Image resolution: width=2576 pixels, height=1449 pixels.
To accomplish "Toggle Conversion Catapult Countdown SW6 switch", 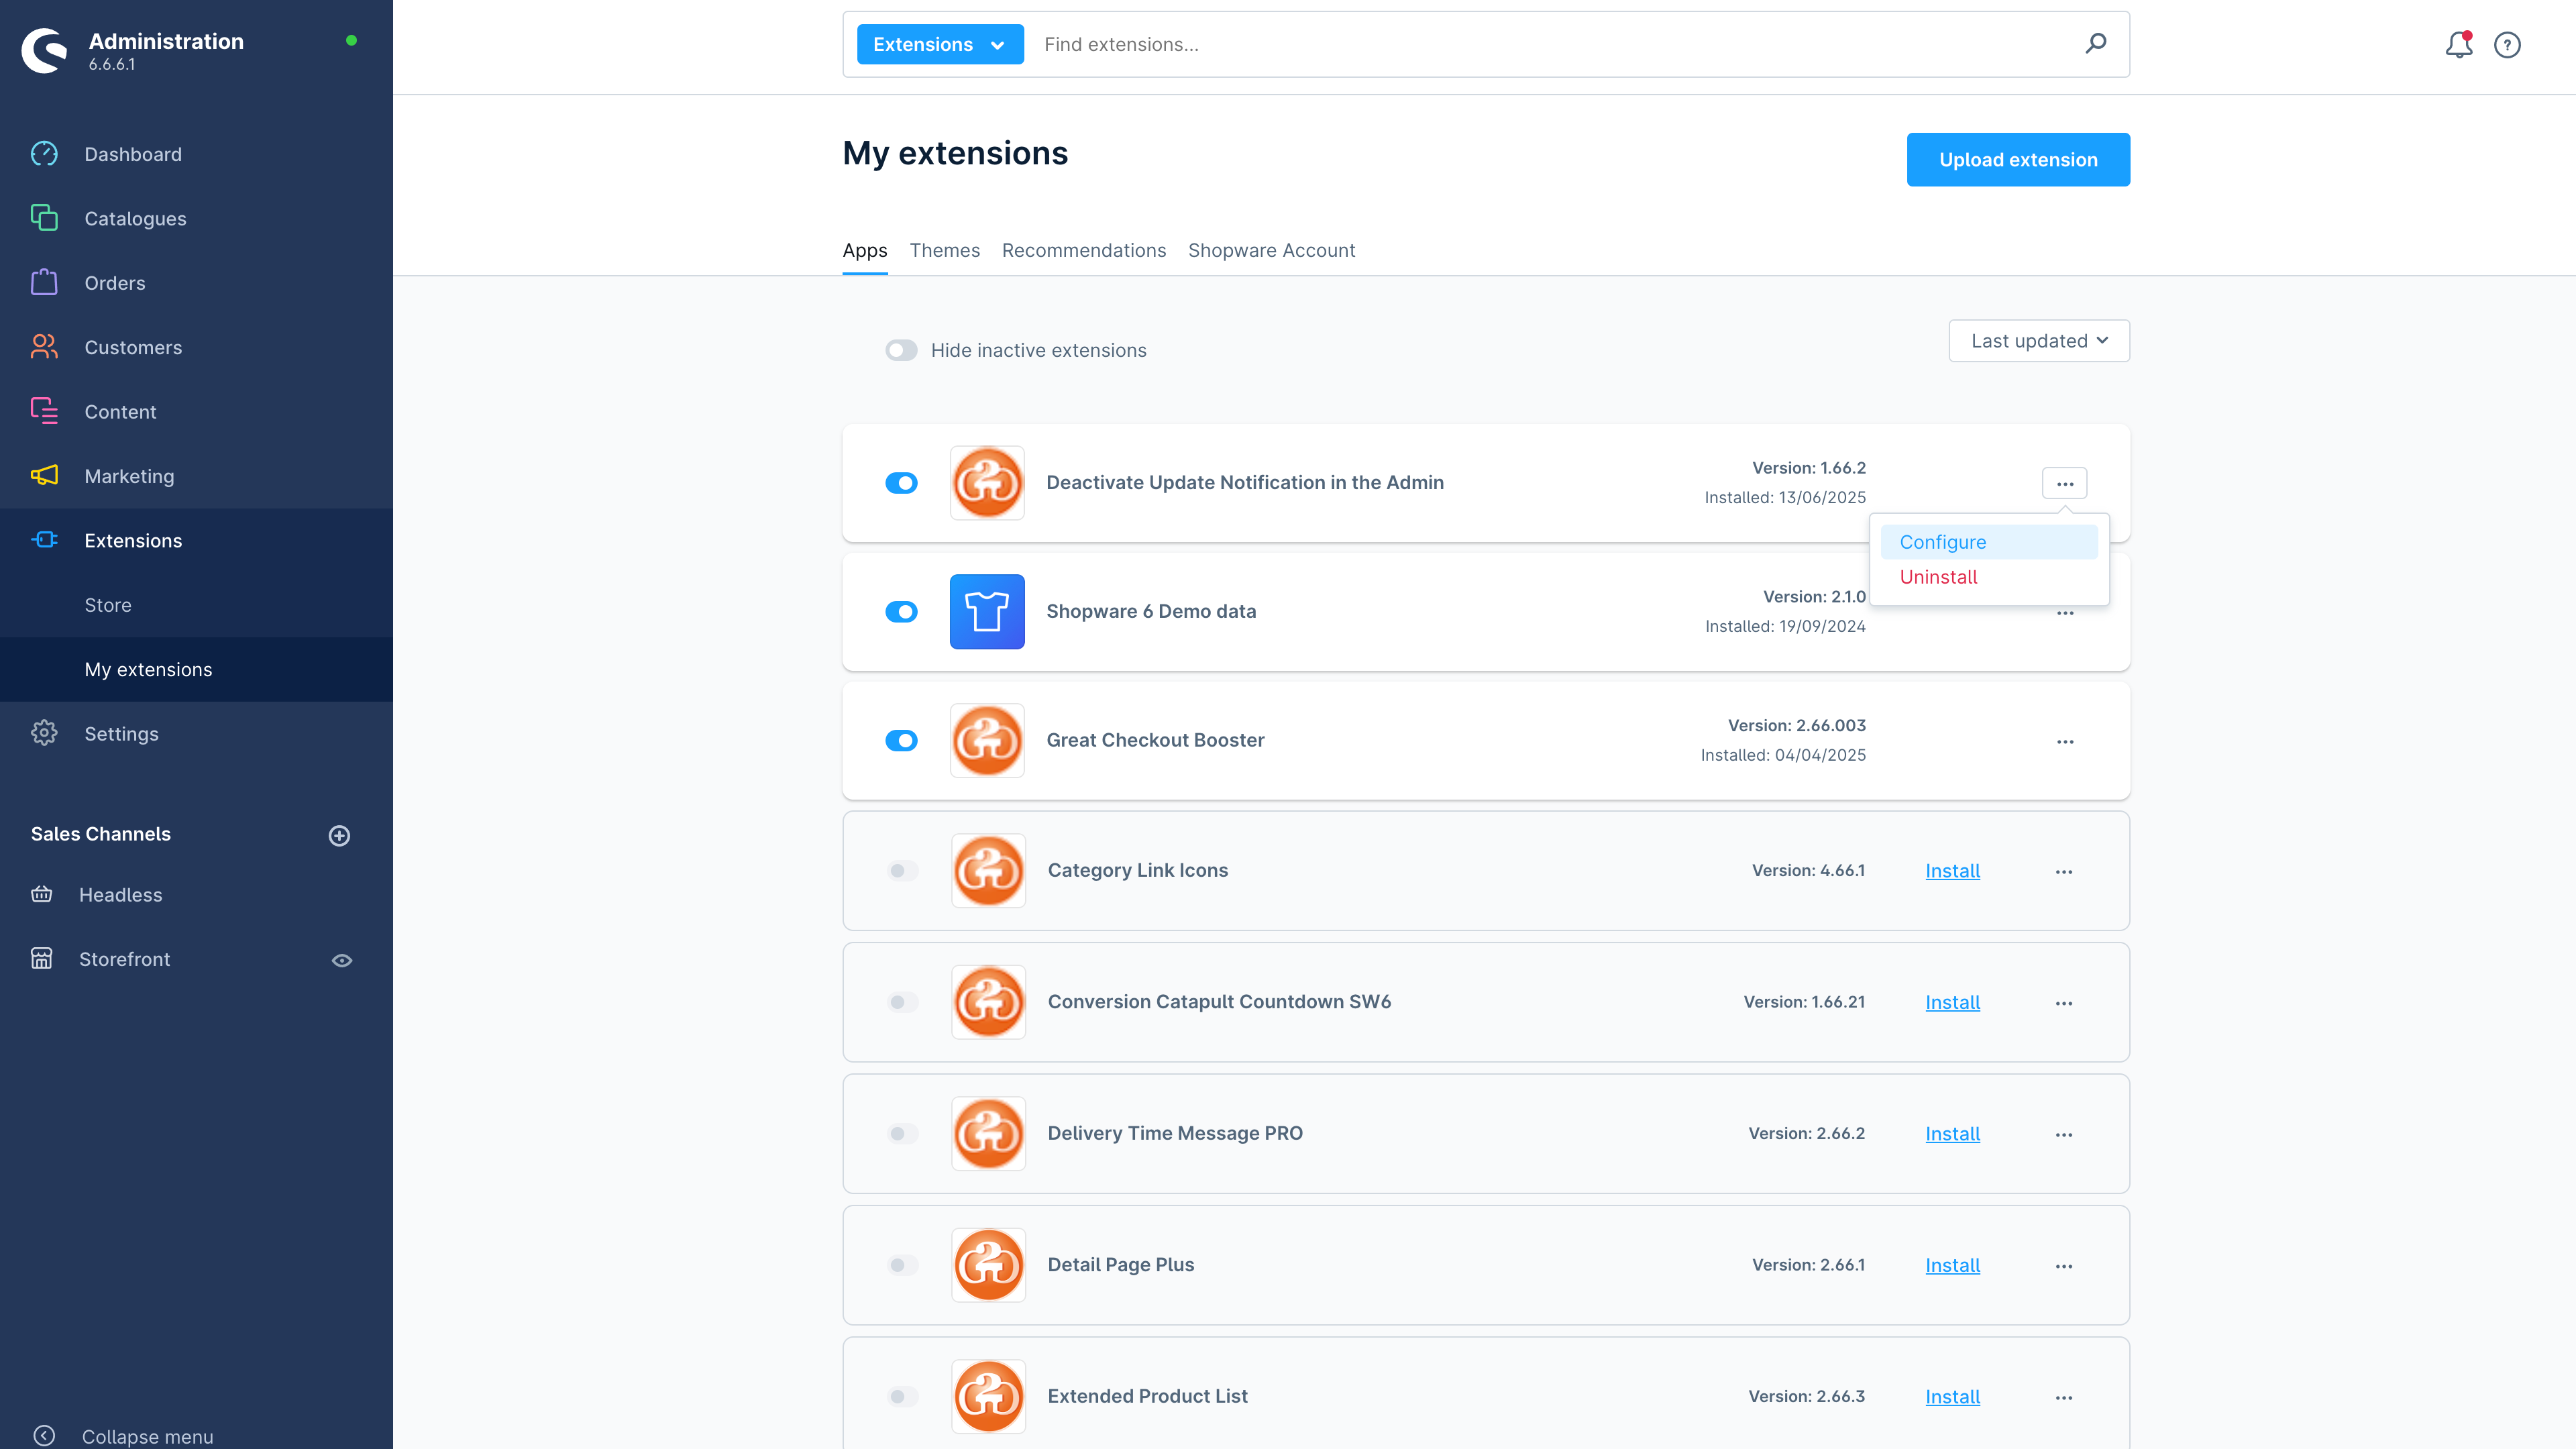I will click(902, 1002).
